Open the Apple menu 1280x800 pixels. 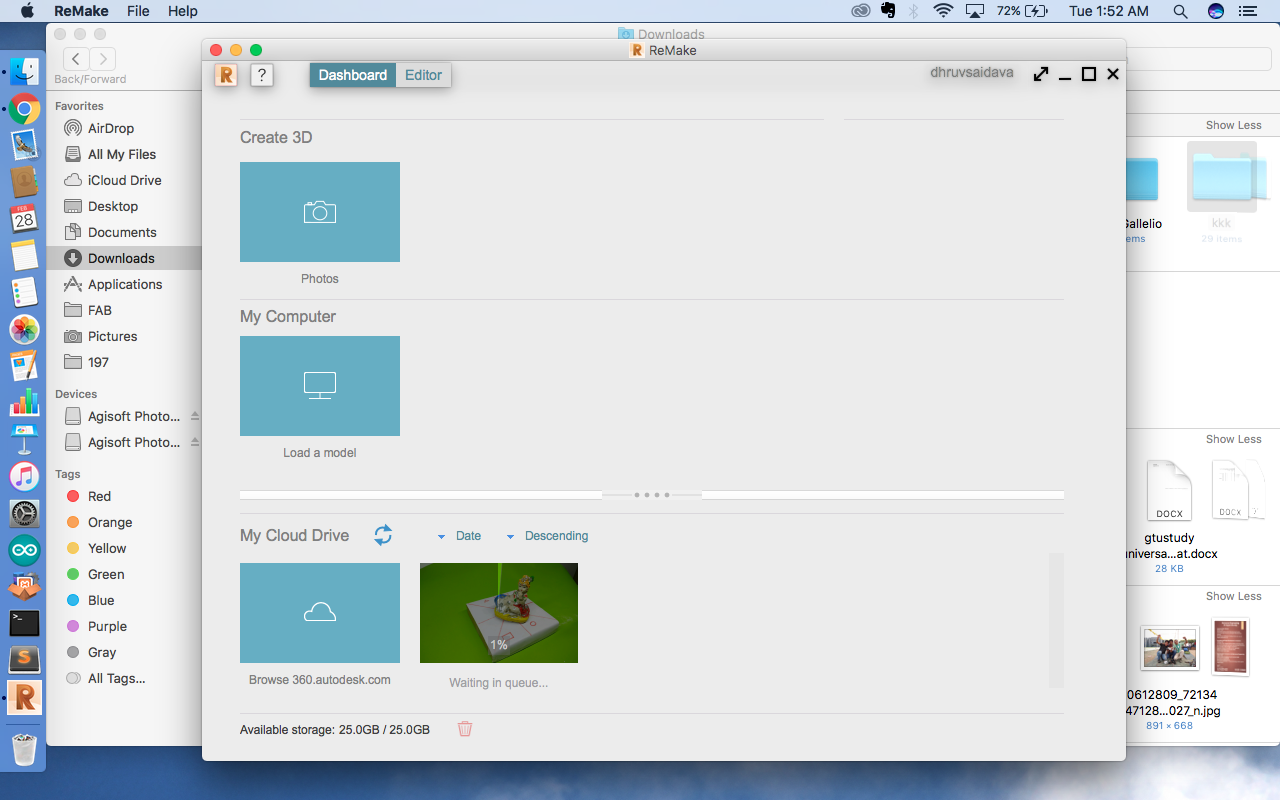click(x=27, y=11)
